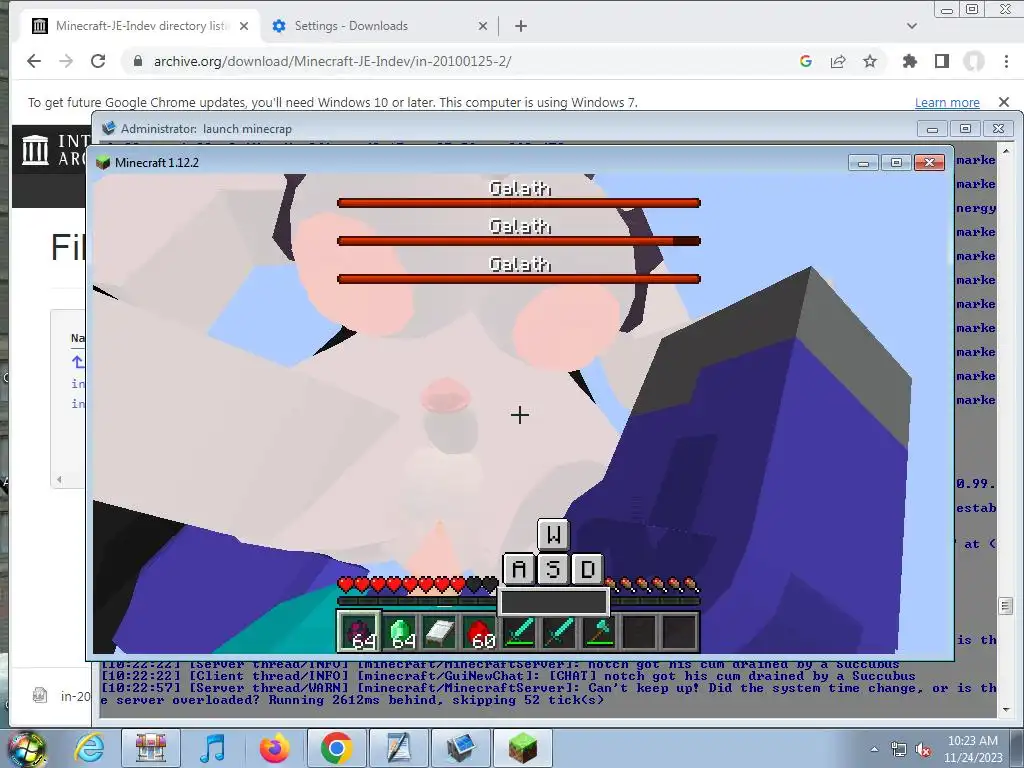Click page horizontal scroll left arrow
The height and width of the screenshot is (768, 1024).
[x=59, y=479]
